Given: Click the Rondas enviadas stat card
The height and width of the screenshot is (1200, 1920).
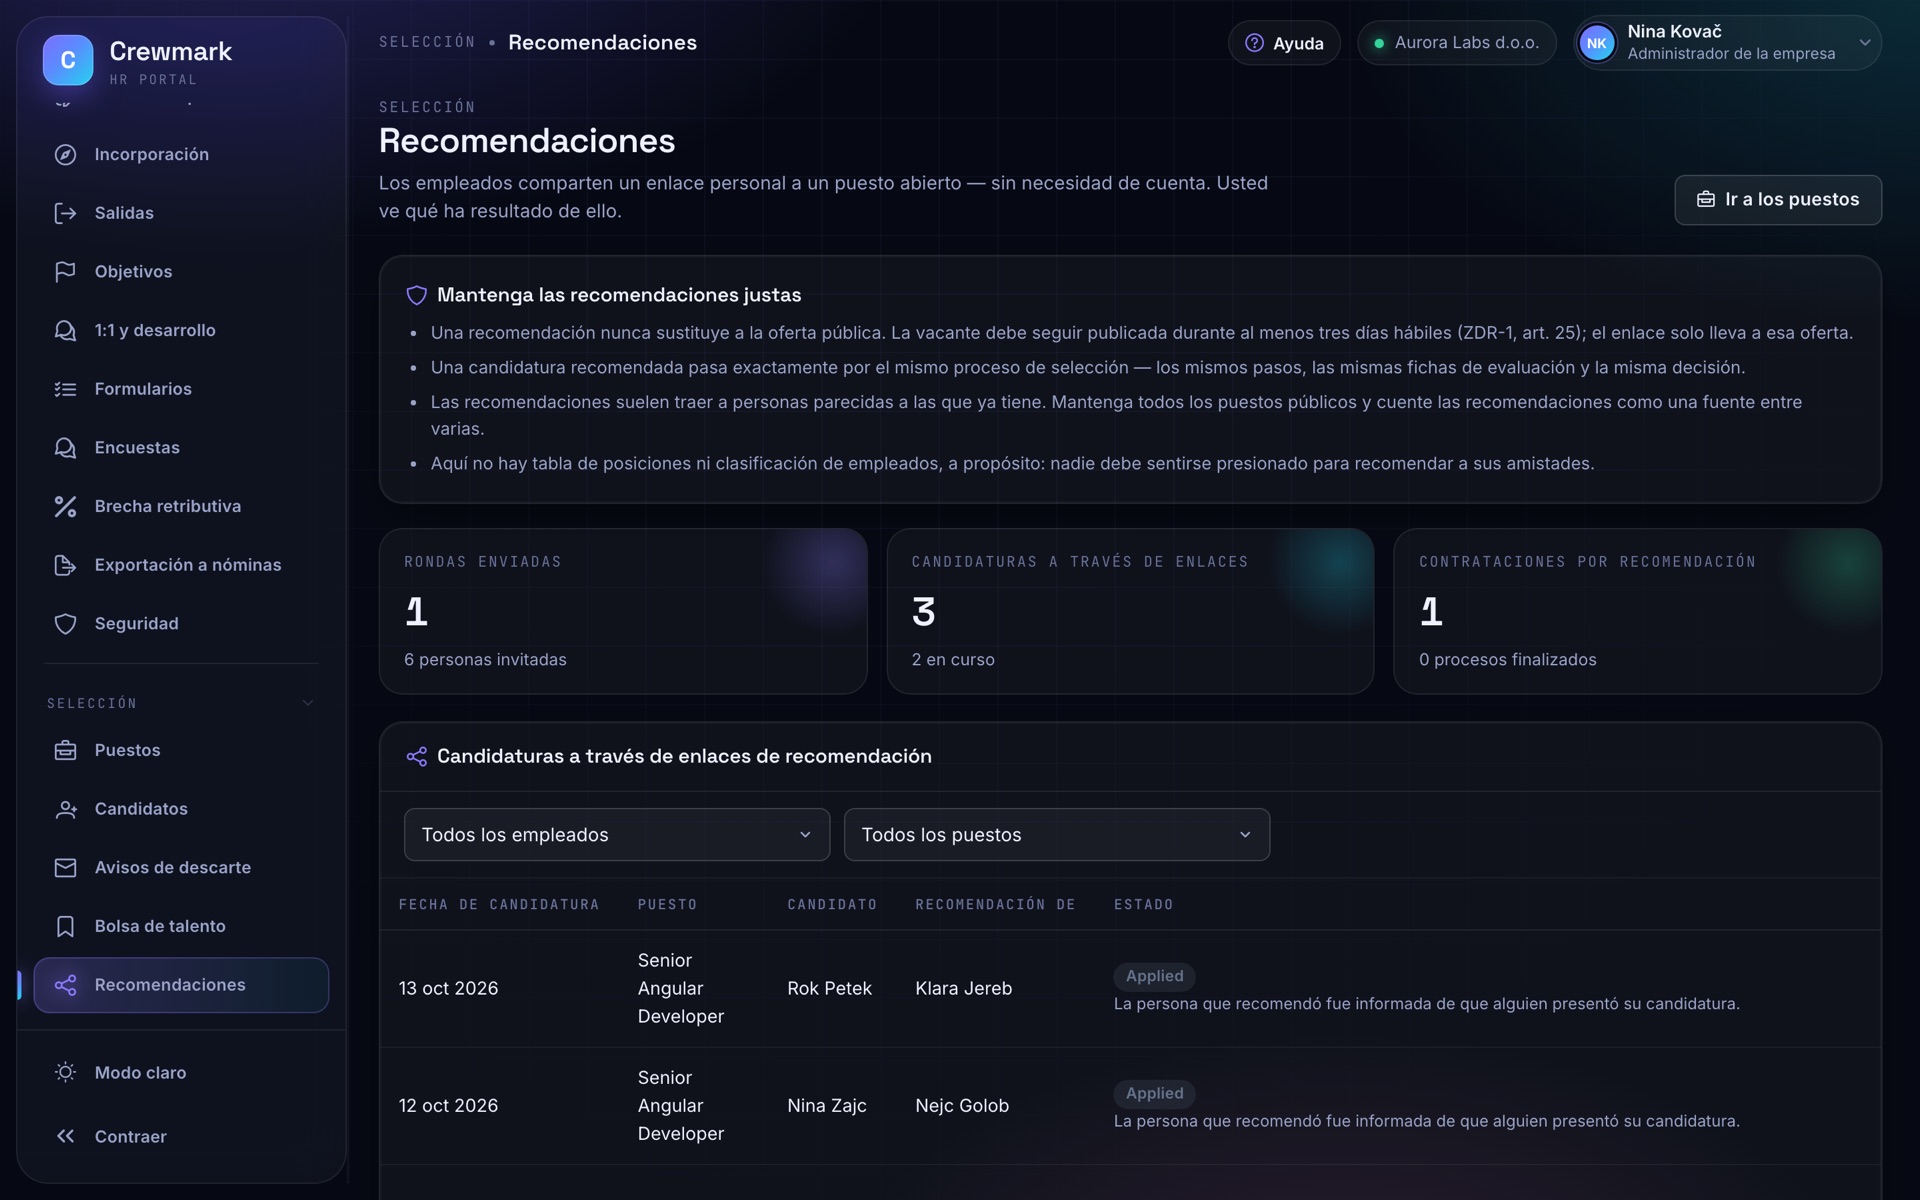Looking at the screenshot, I should [623, 611].
